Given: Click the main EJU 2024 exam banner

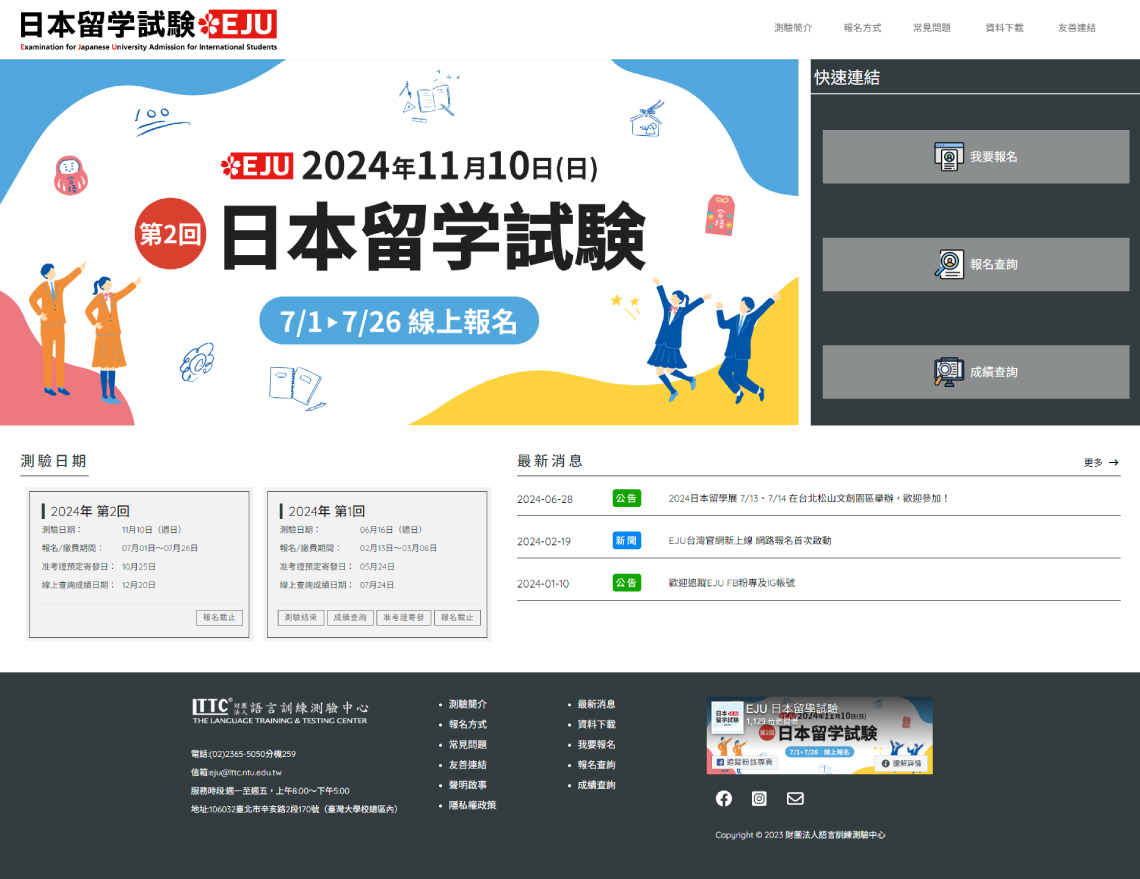Looking at the screenshot, I should (400, 242).
